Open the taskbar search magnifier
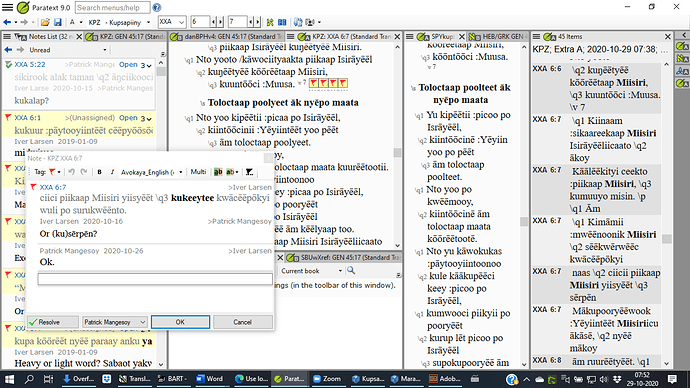690x388 pixels. tap(29, 379)
